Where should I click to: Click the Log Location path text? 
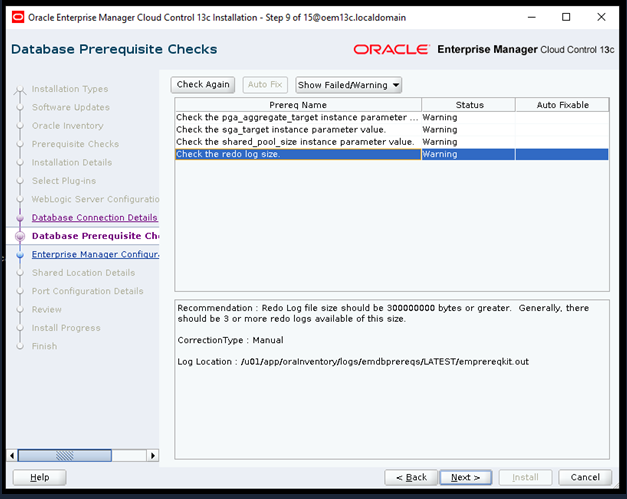click(385, 362)
